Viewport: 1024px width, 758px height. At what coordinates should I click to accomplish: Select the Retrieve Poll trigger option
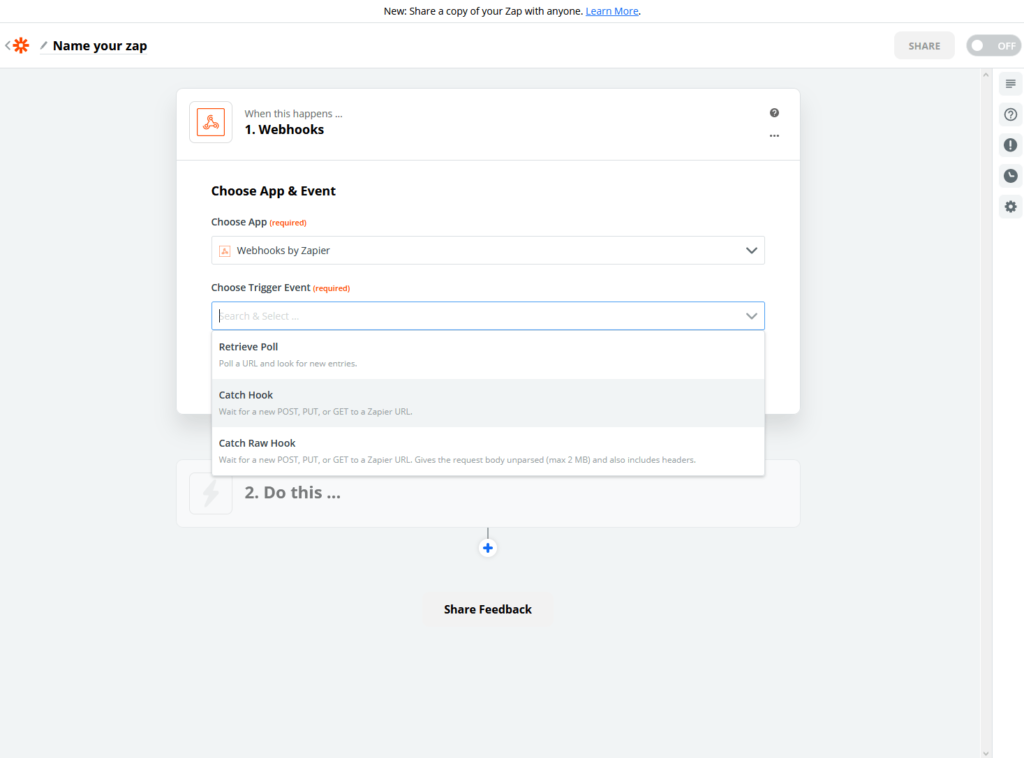[x=488, y=355]
